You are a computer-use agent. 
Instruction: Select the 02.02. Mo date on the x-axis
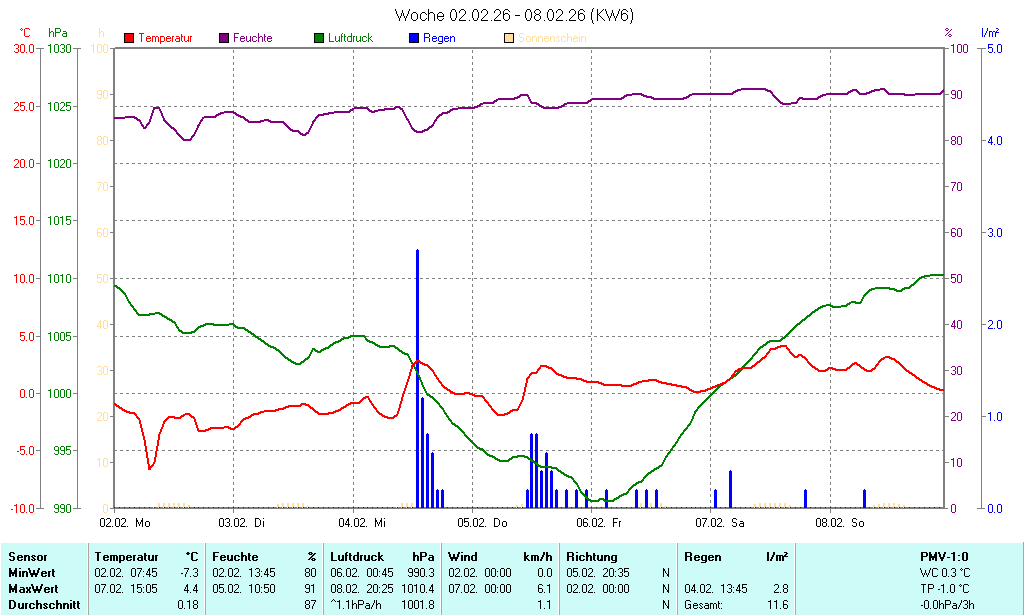(125, 523)
